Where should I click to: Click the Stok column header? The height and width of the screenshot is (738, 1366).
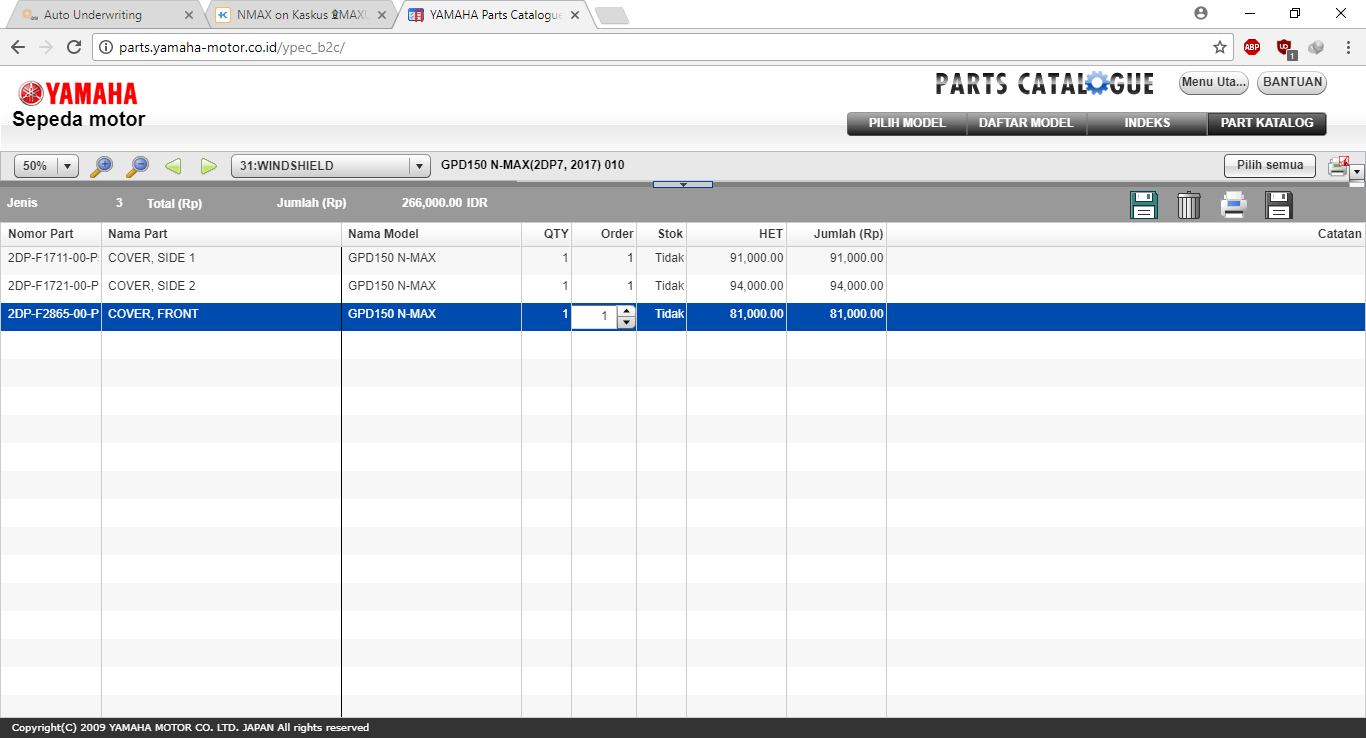pos(661,234)
